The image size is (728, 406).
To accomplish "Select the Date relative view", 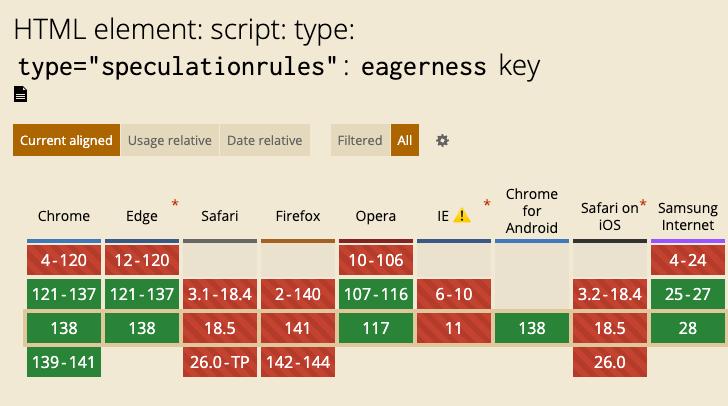I will [x=264, y=141].
